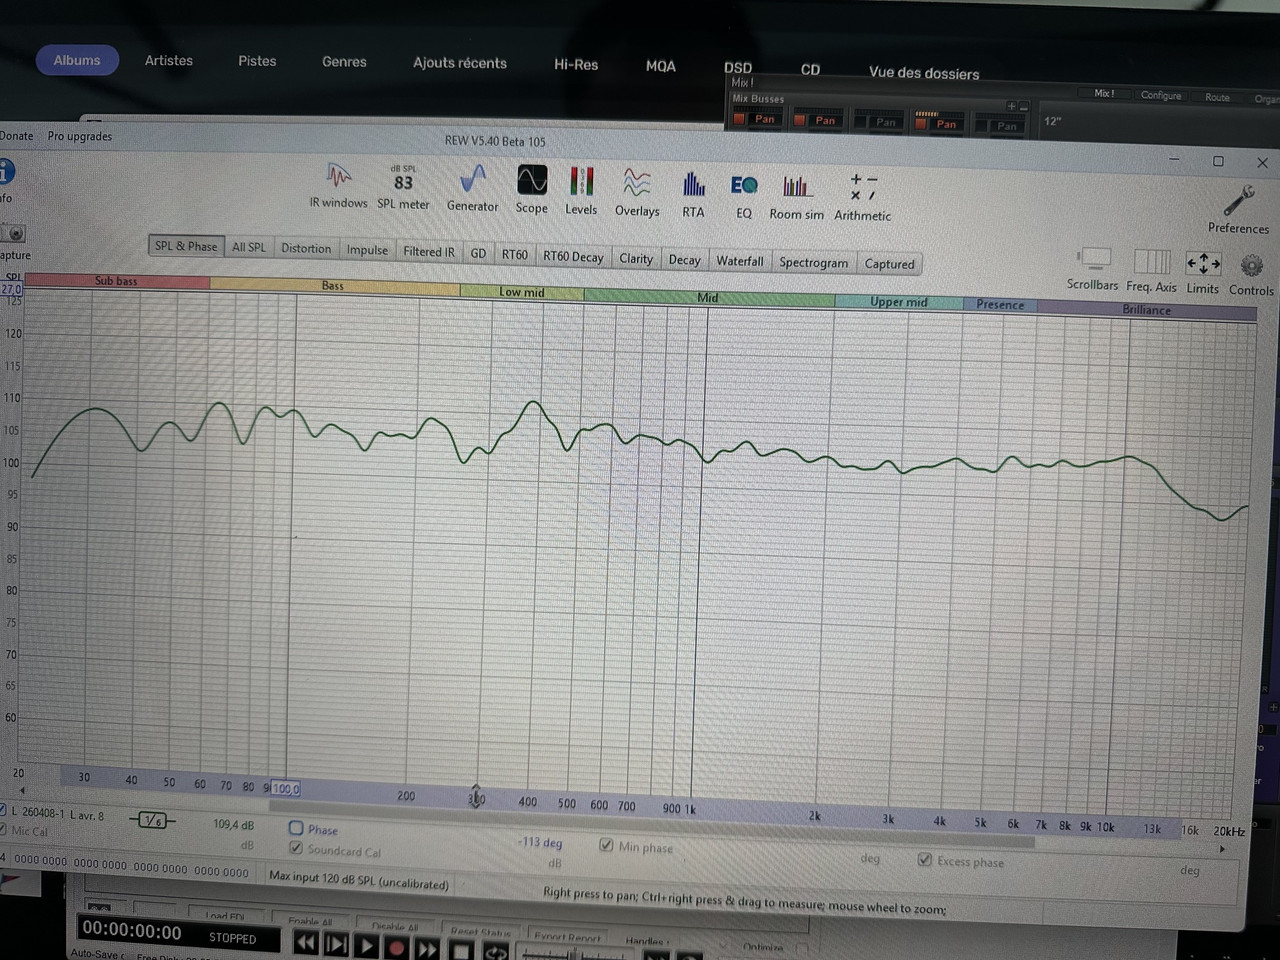The image size is (1280, 960).
Task: Open Hi-Res category in music player
Action: pyautogui.click(x=576, y=64)
